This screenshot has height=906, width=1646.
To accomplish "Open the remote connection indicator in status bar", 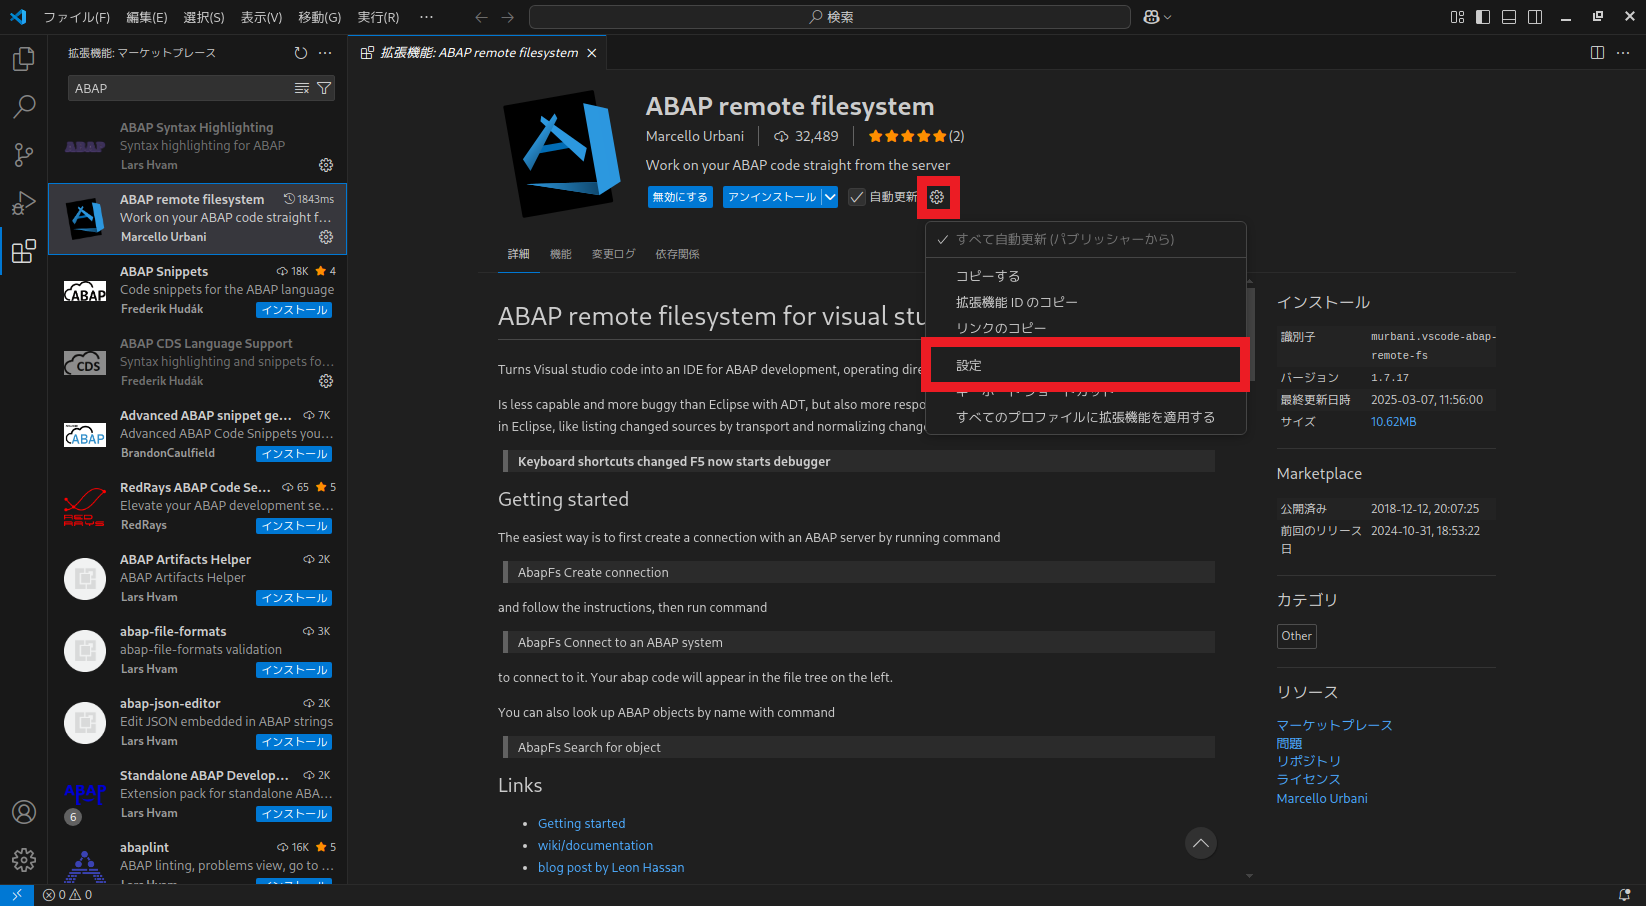I will pos(16,894).
